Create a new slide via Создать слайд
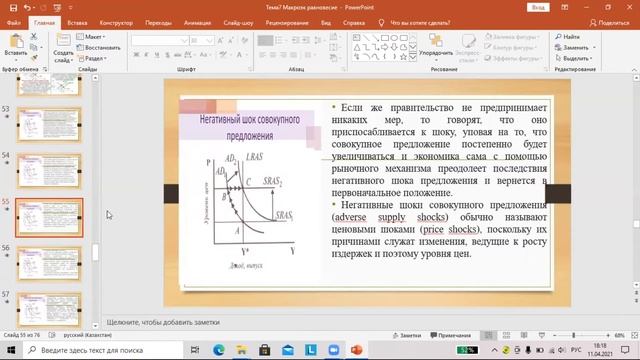 [x=63, y=48]
